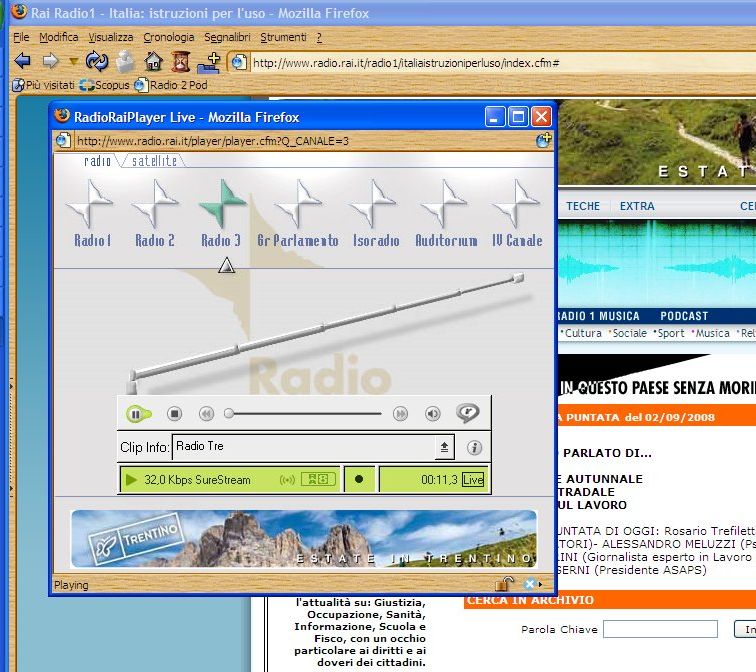Screen dimensions: 756x672
Task: Click the padlock security icon in player status bar
Action: pos(504,584)
